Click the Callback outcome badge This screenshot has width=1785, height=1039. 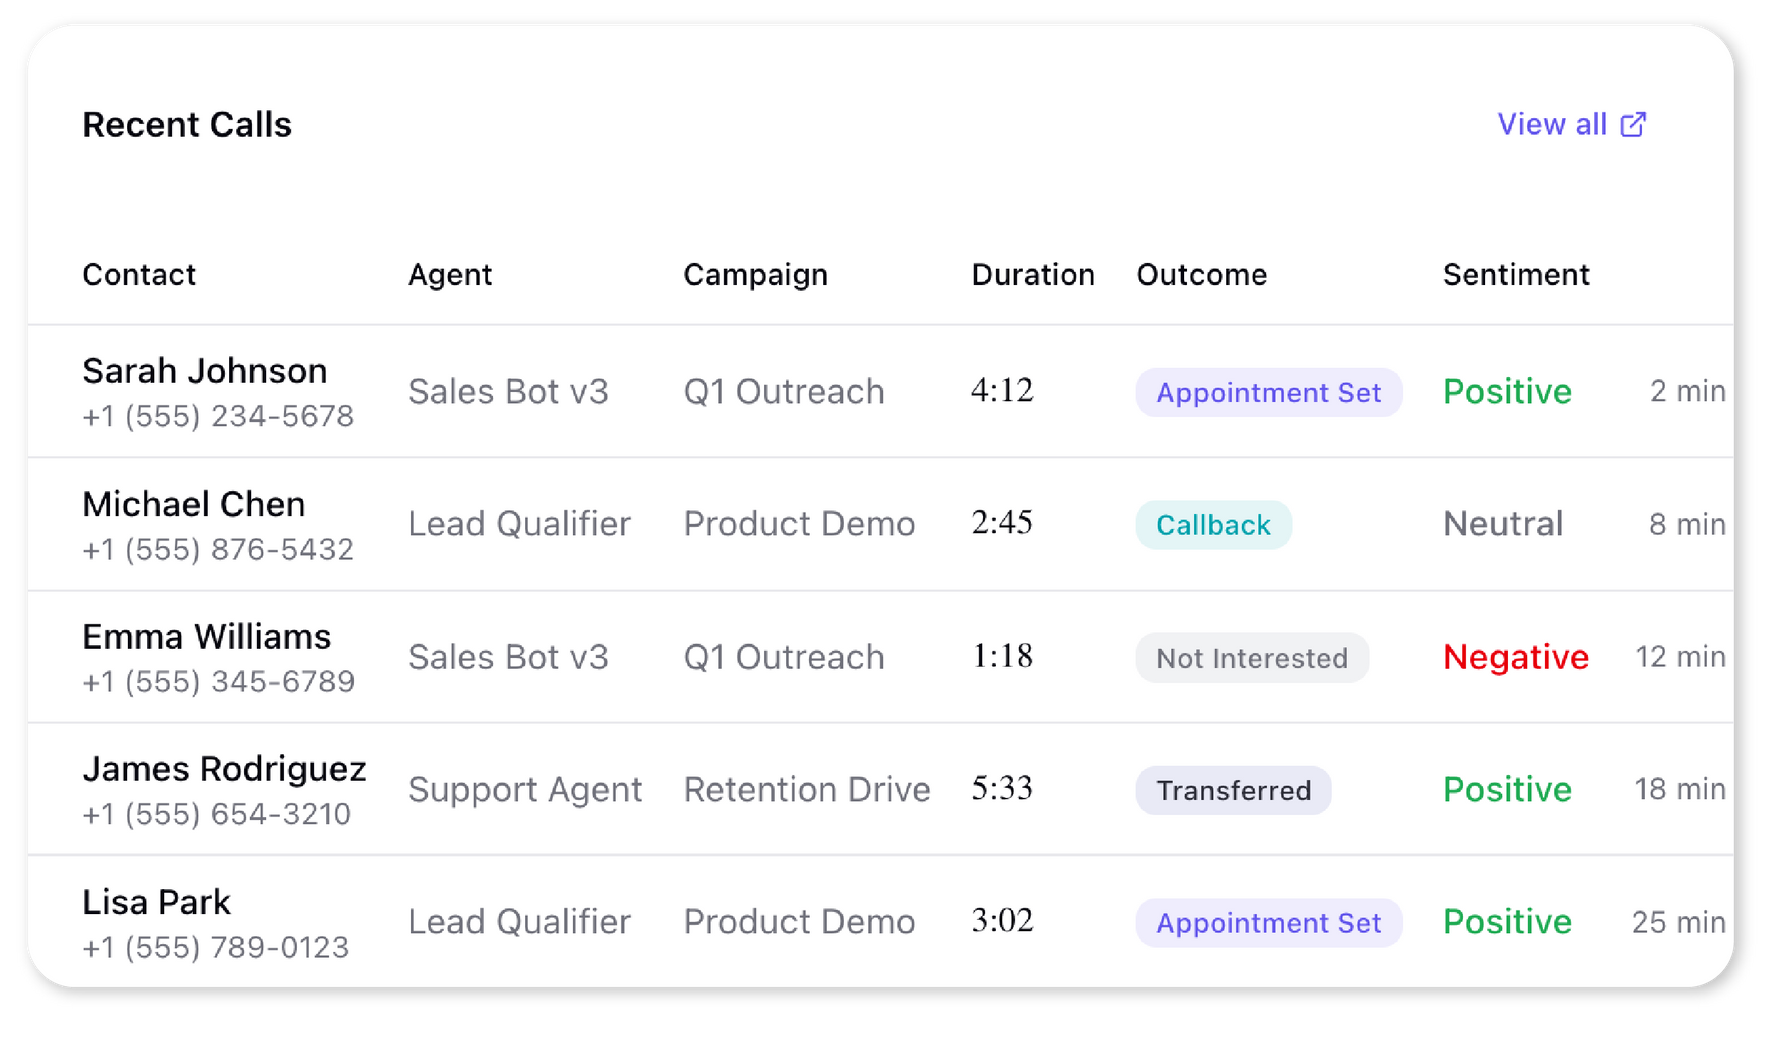tap(1213, 524)
